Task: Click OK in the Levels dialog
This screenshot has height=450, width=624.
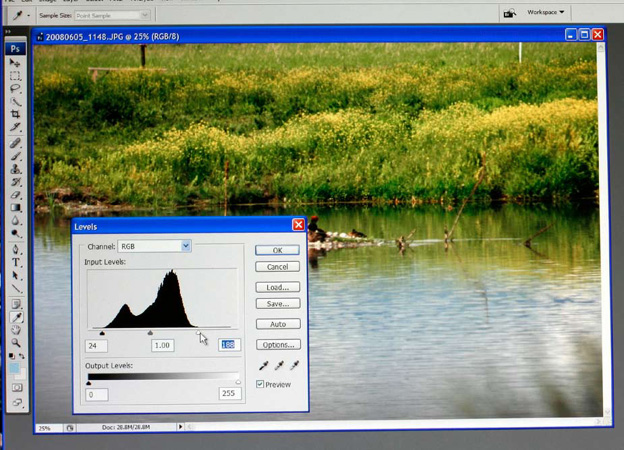Action: [277, 250]
